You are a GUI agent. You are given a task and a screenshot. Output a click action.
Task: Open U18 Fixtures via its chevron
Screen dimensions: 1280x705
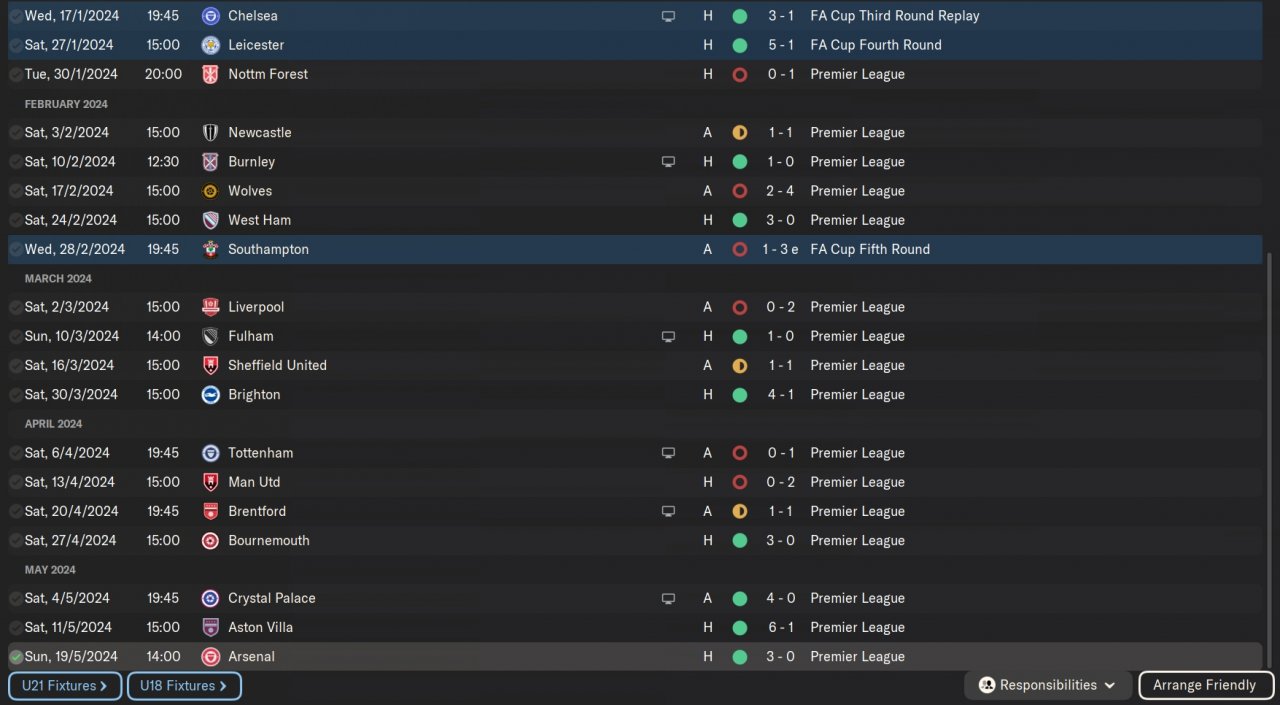(222, 686)
